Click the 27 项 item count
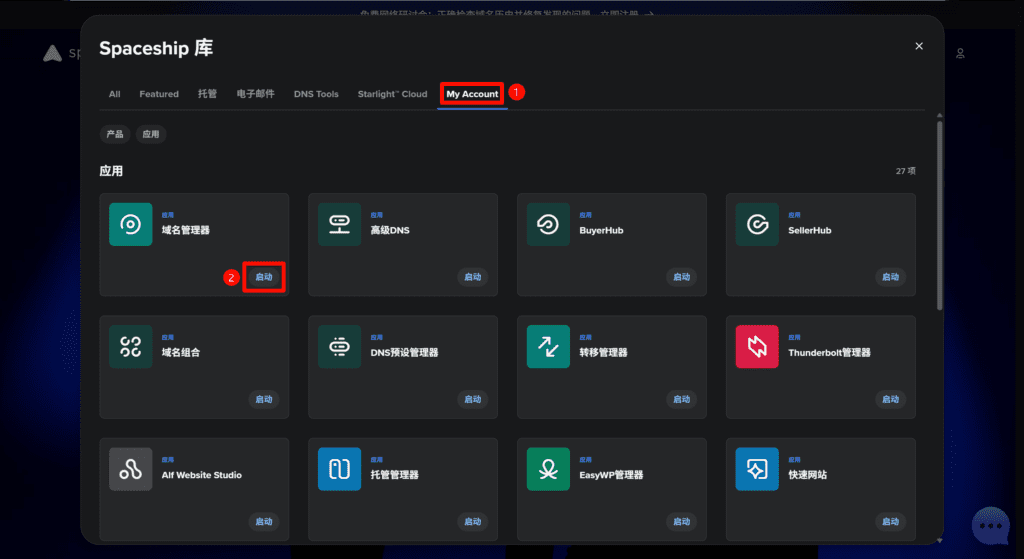Image resolution: width=1024 pixels, height=559 pixels. 905,171
